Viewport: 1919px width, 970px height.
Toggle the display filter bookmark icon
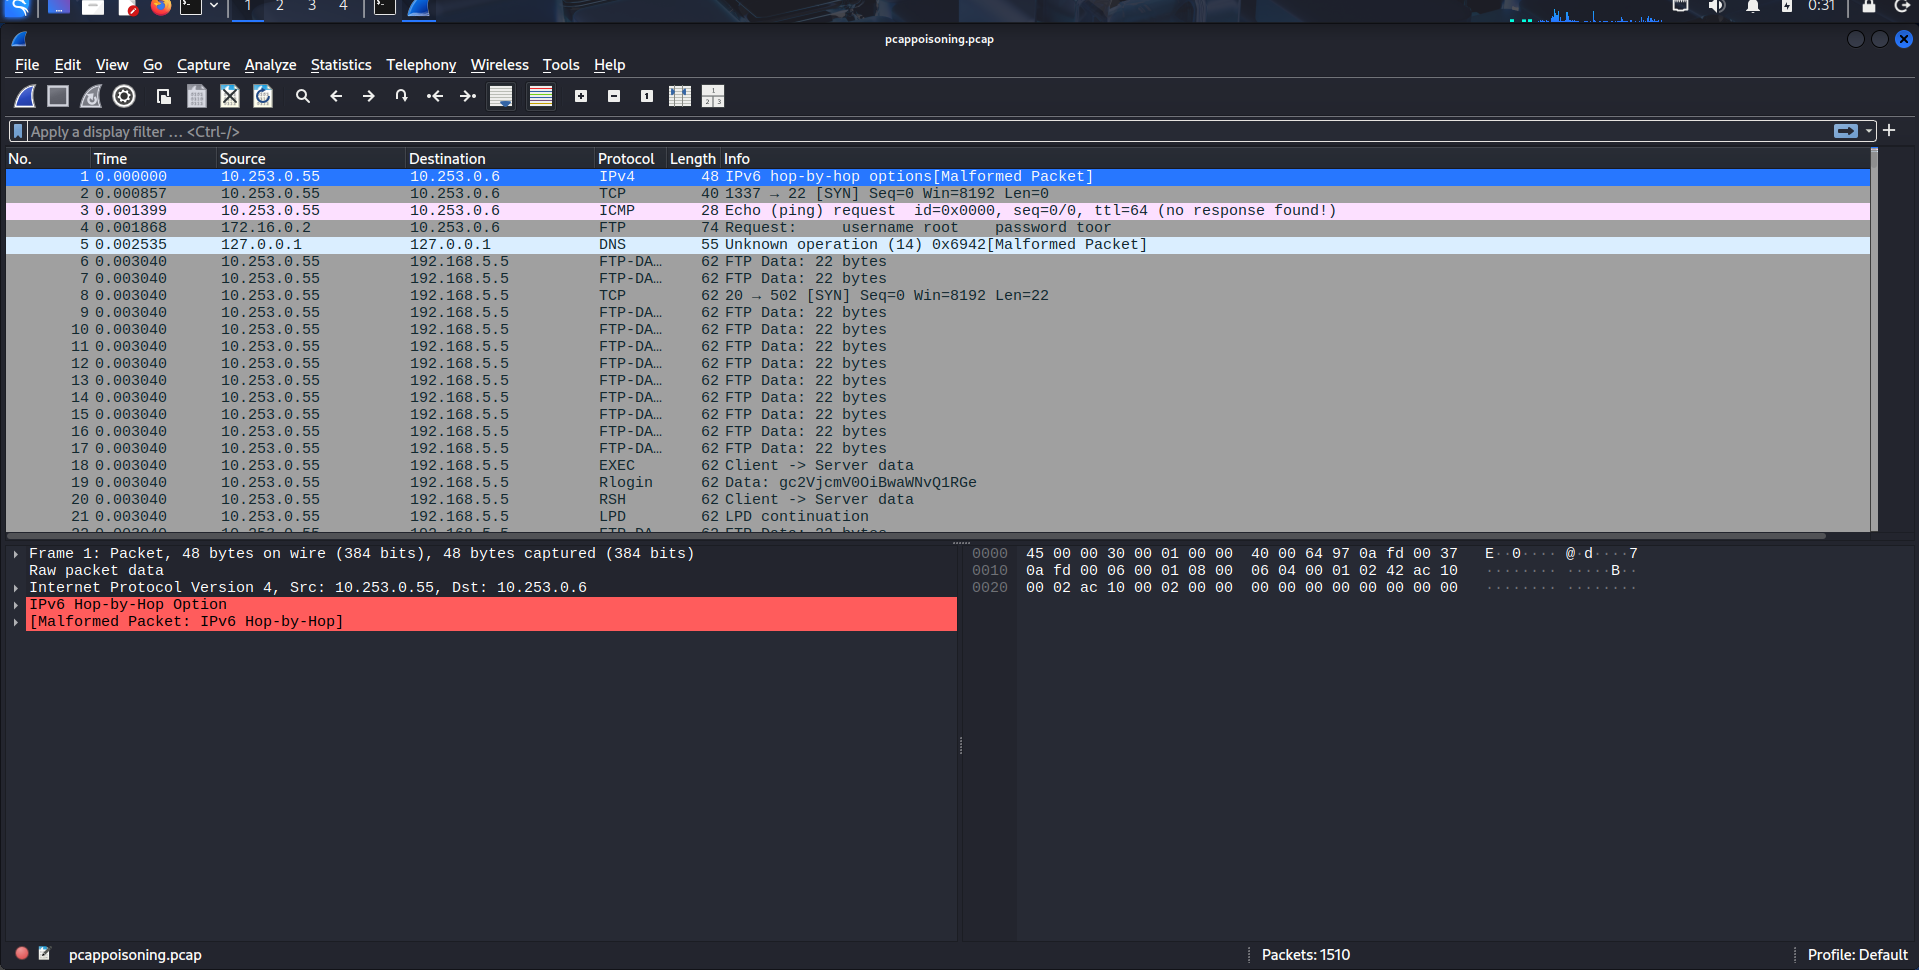(18, 131)
